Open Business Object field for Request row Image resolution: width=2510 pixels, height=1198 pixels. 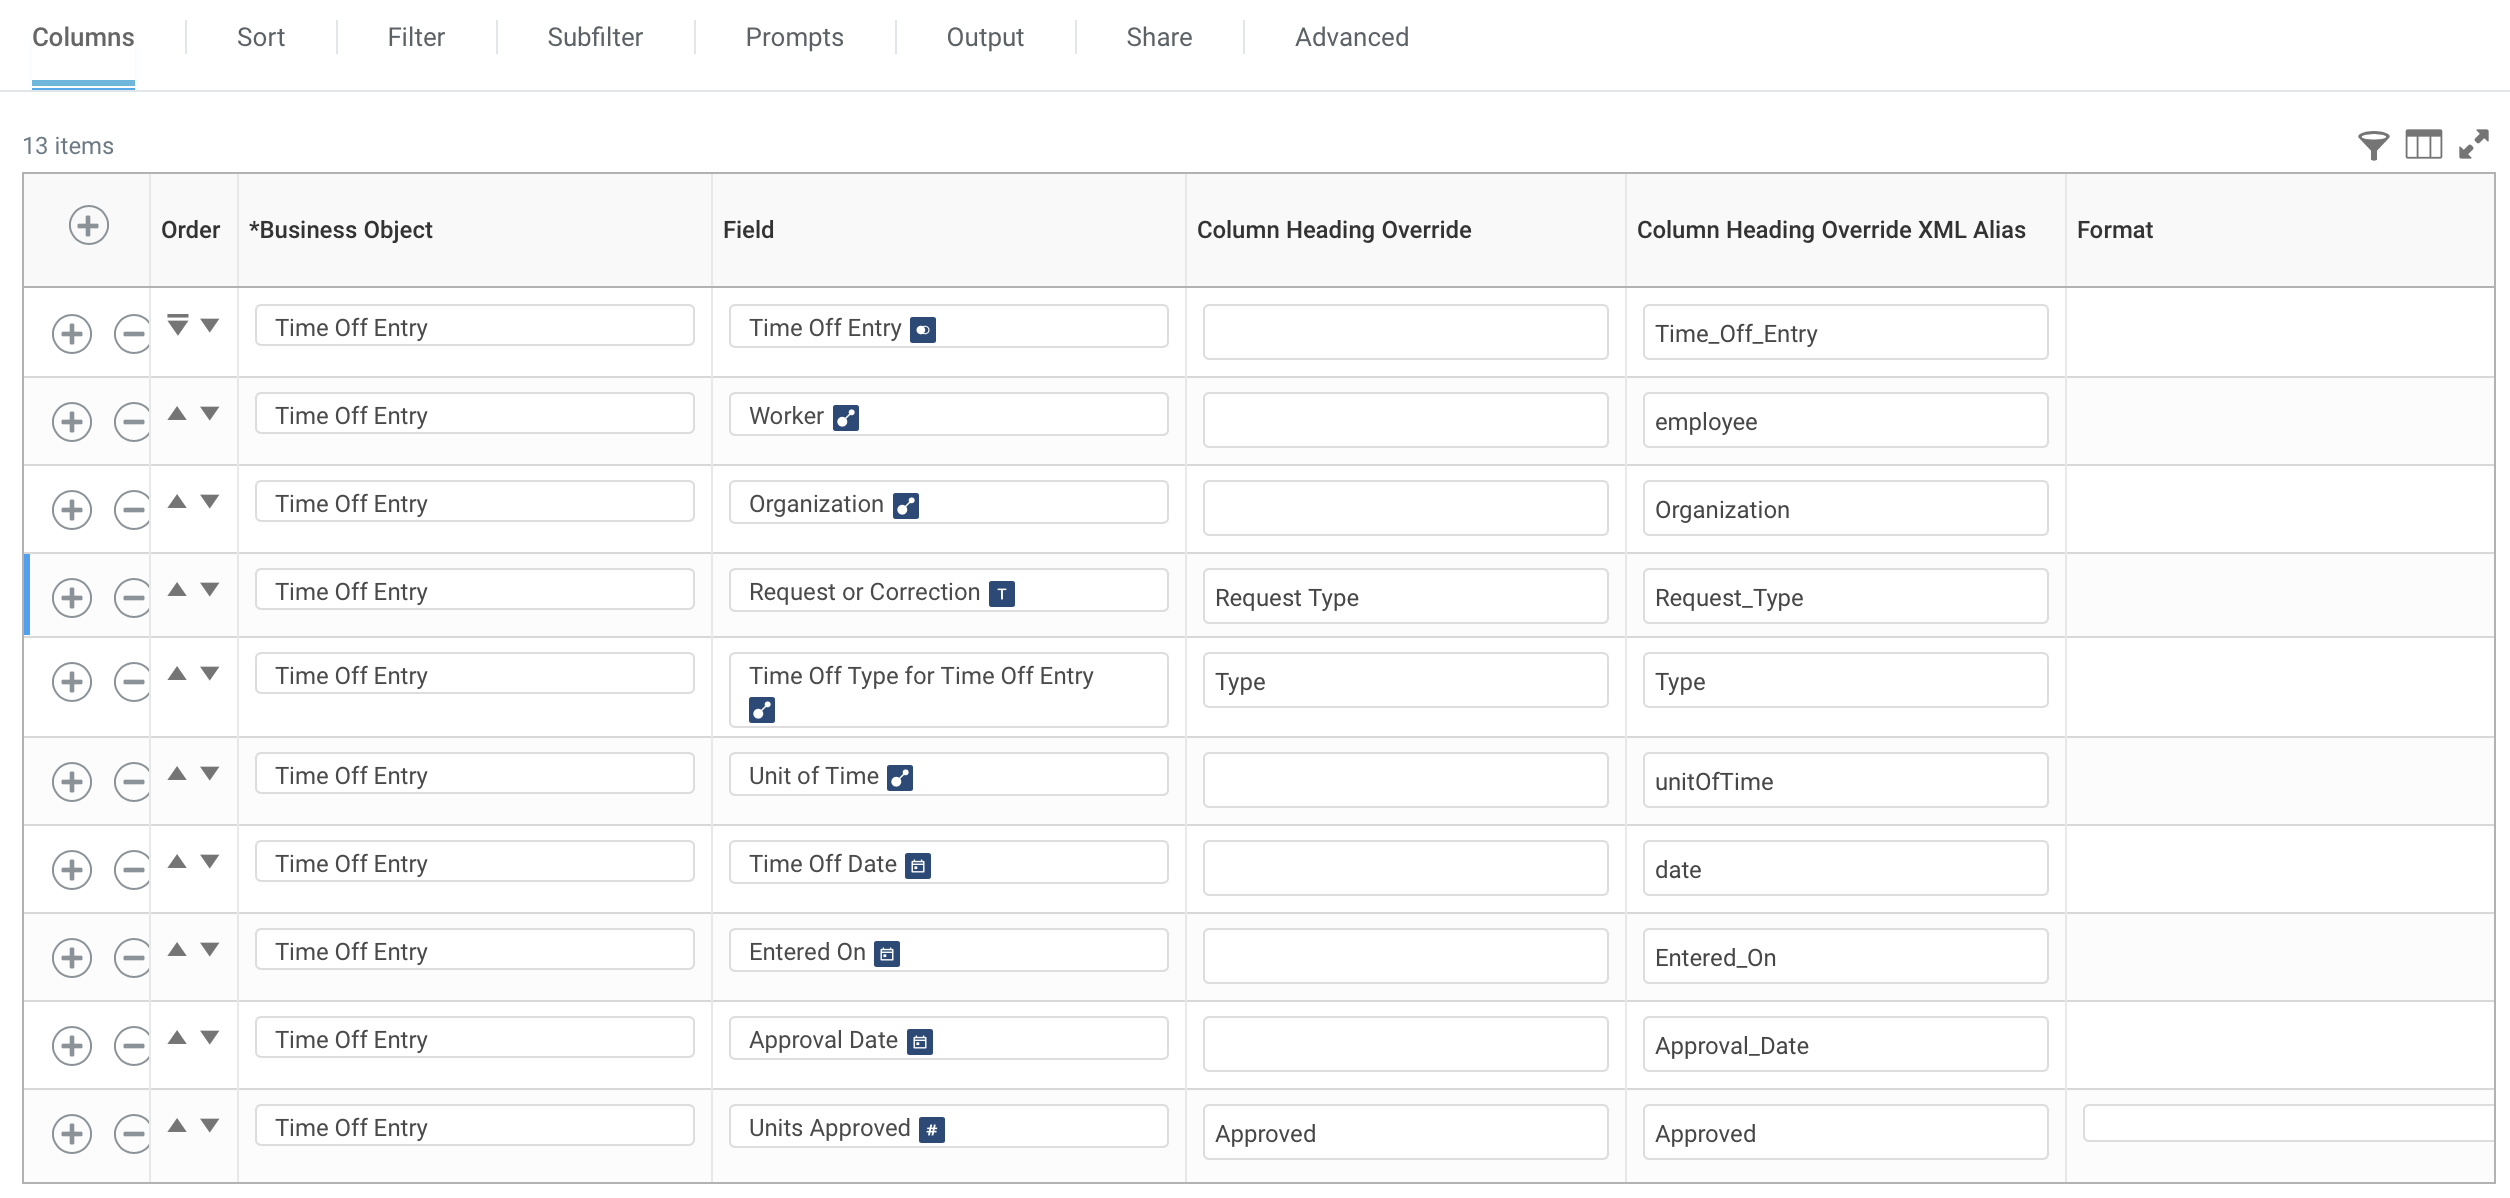[x=474, y=591]
